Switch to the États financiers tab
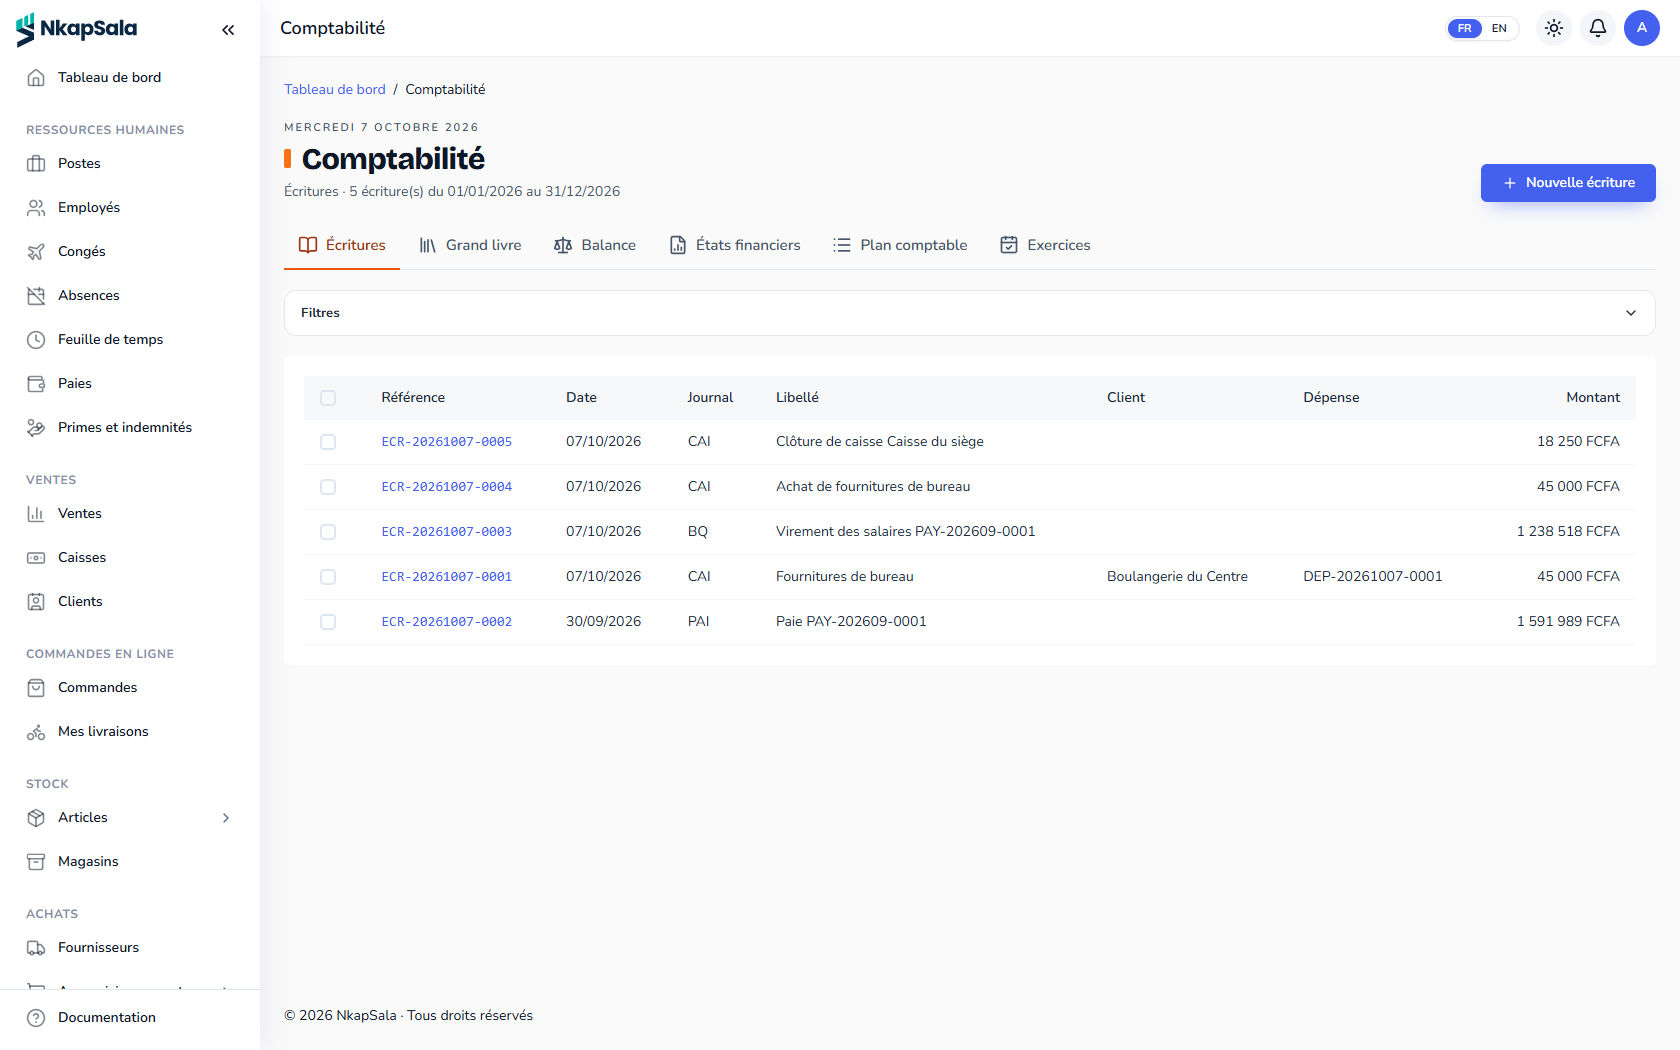The width and height of the screenshot is (1680, 1050). [735, 245]
